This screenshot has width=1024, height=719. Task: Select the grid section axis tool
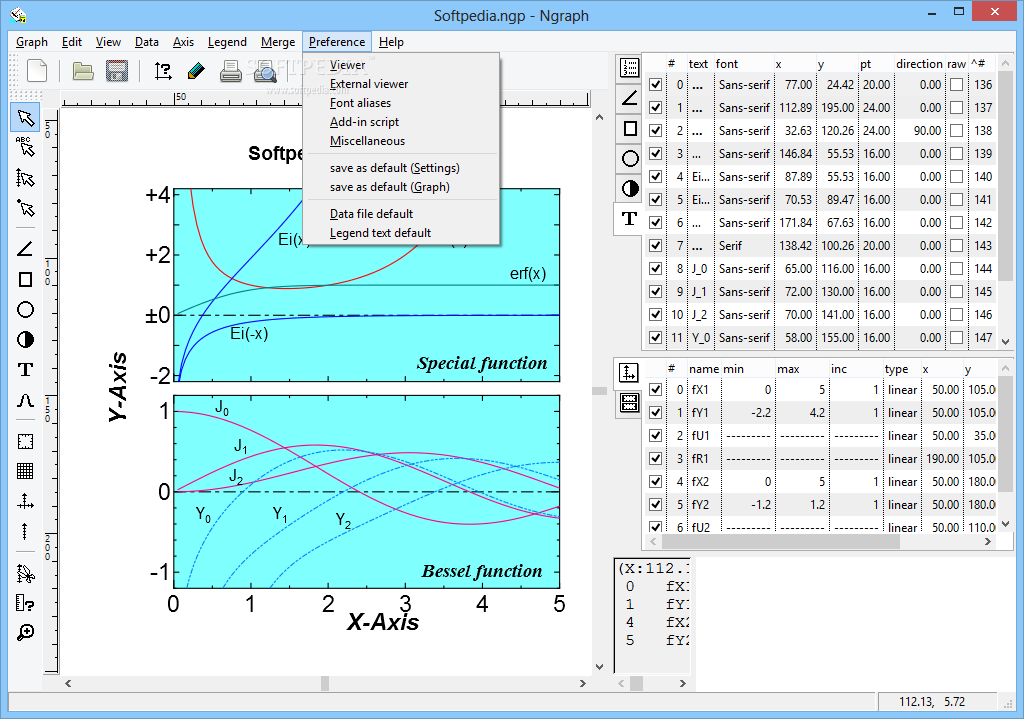(25, 471)
